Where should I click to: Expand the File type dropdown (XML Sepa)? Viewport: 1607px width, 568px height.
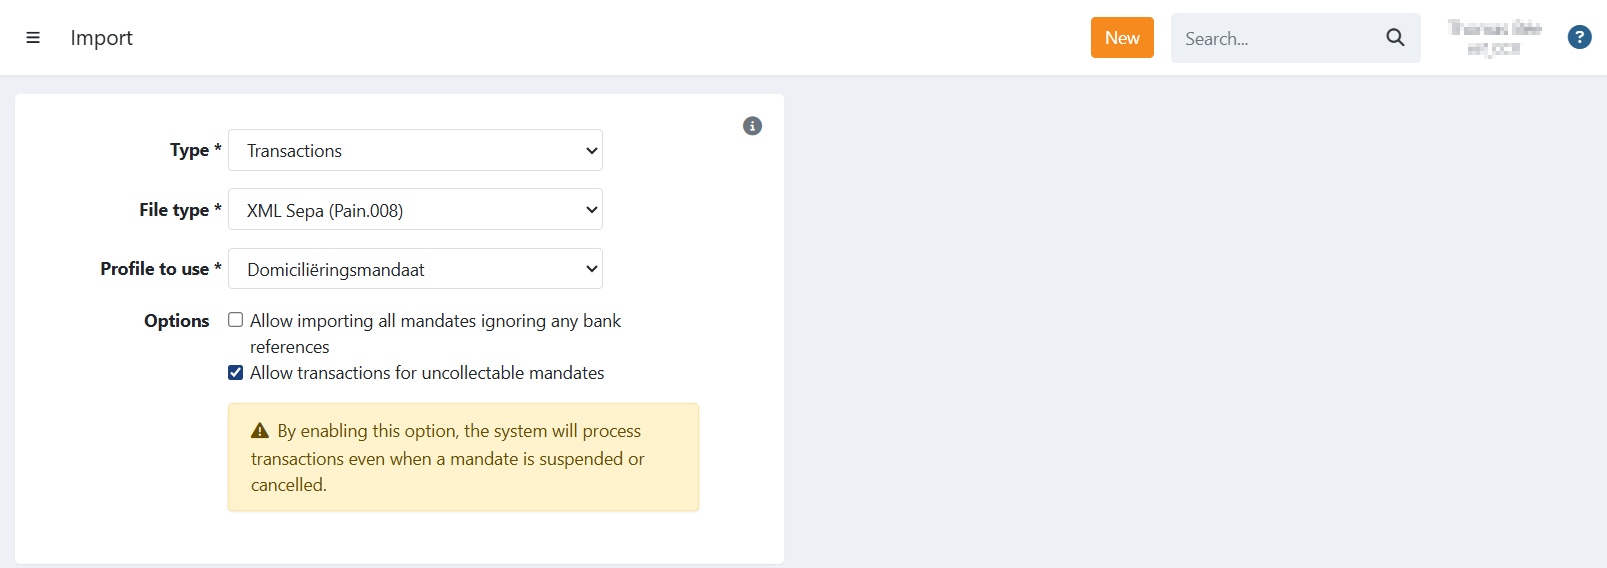pyautogui.click(x=415, y=210)
